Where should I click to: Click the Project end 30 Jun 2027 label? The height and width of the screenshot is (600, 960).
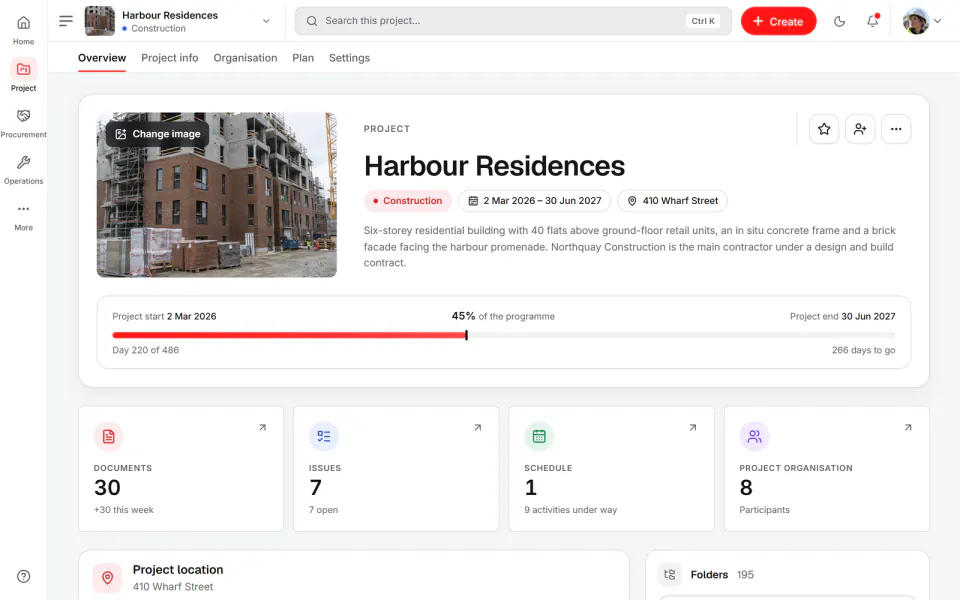(x=842, y=317)
